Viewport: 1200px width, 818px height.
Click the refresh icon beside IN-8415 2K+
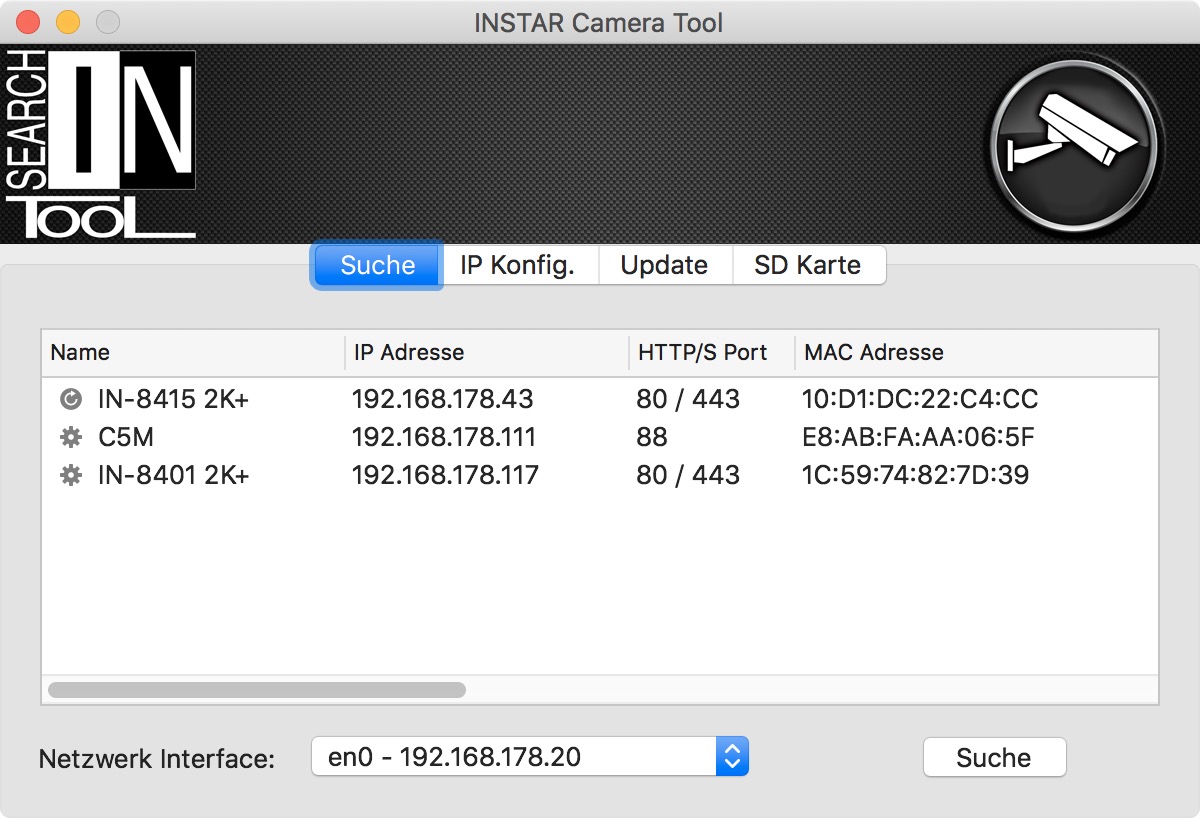coord(71,400)
